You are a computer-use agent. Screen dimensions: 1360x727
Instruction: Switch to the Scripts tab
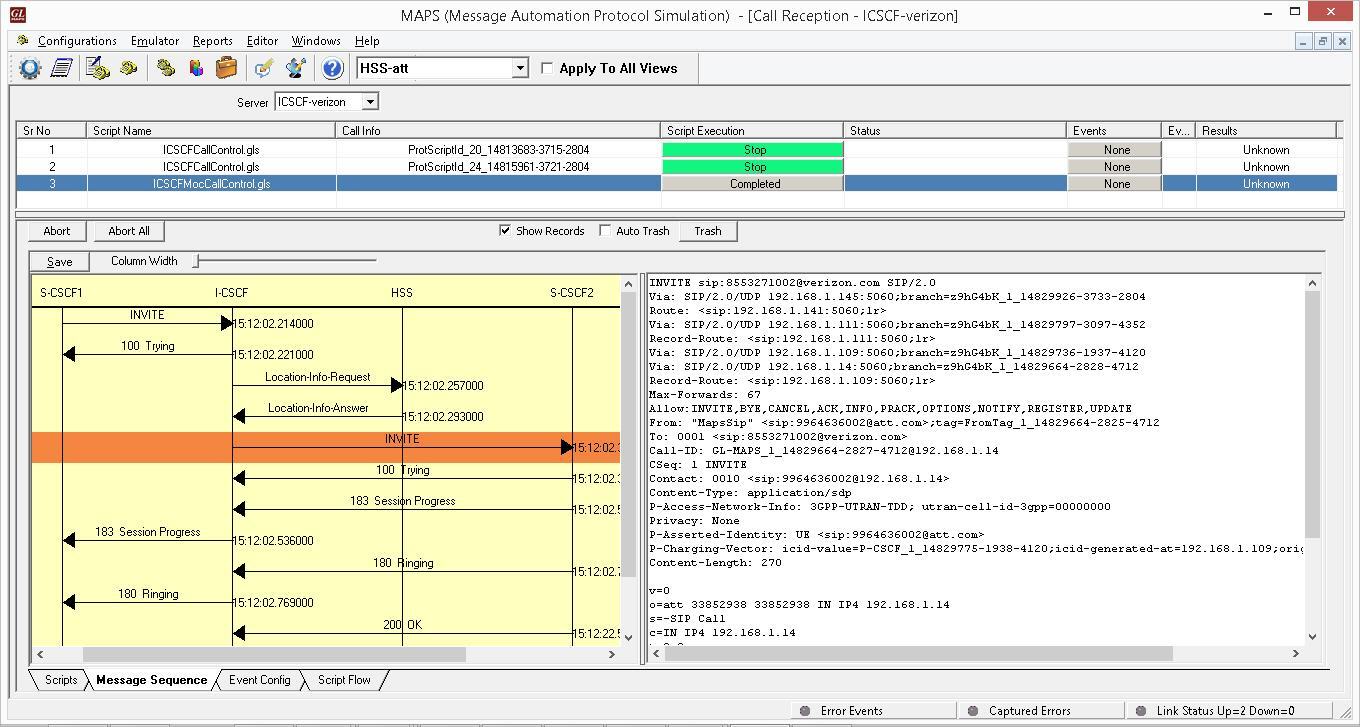pos(60,680)
